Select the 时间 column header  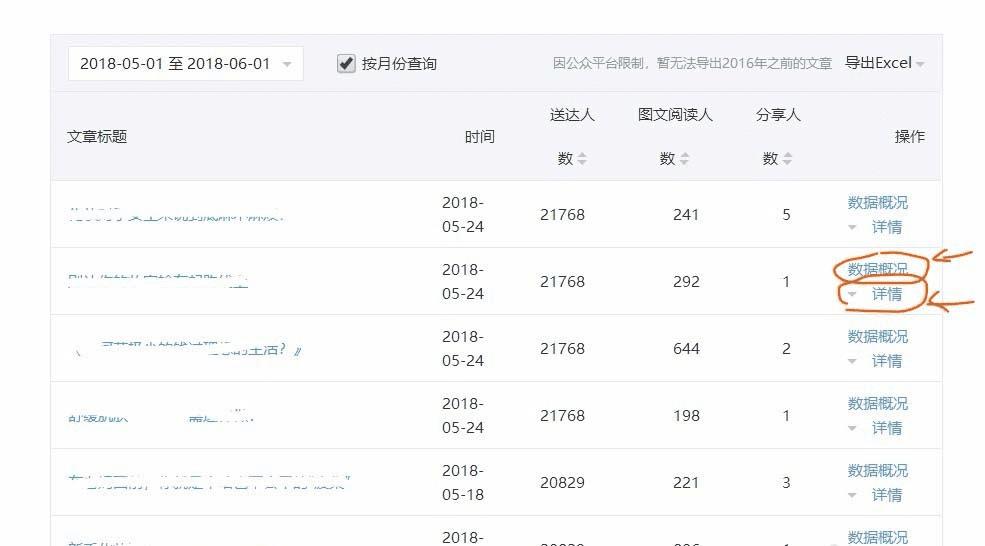pos(480,136)
